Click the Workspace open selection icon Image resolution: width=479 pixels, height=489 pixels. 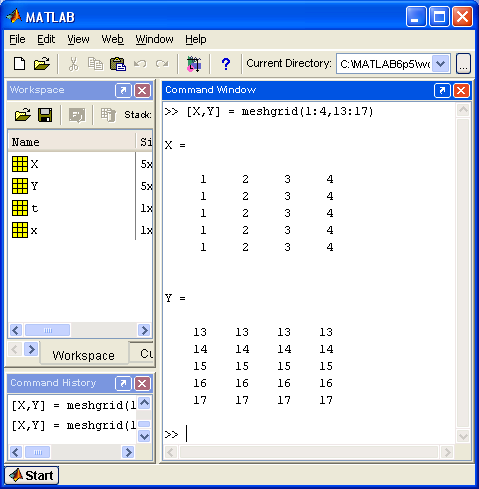[x=77, y=115]
